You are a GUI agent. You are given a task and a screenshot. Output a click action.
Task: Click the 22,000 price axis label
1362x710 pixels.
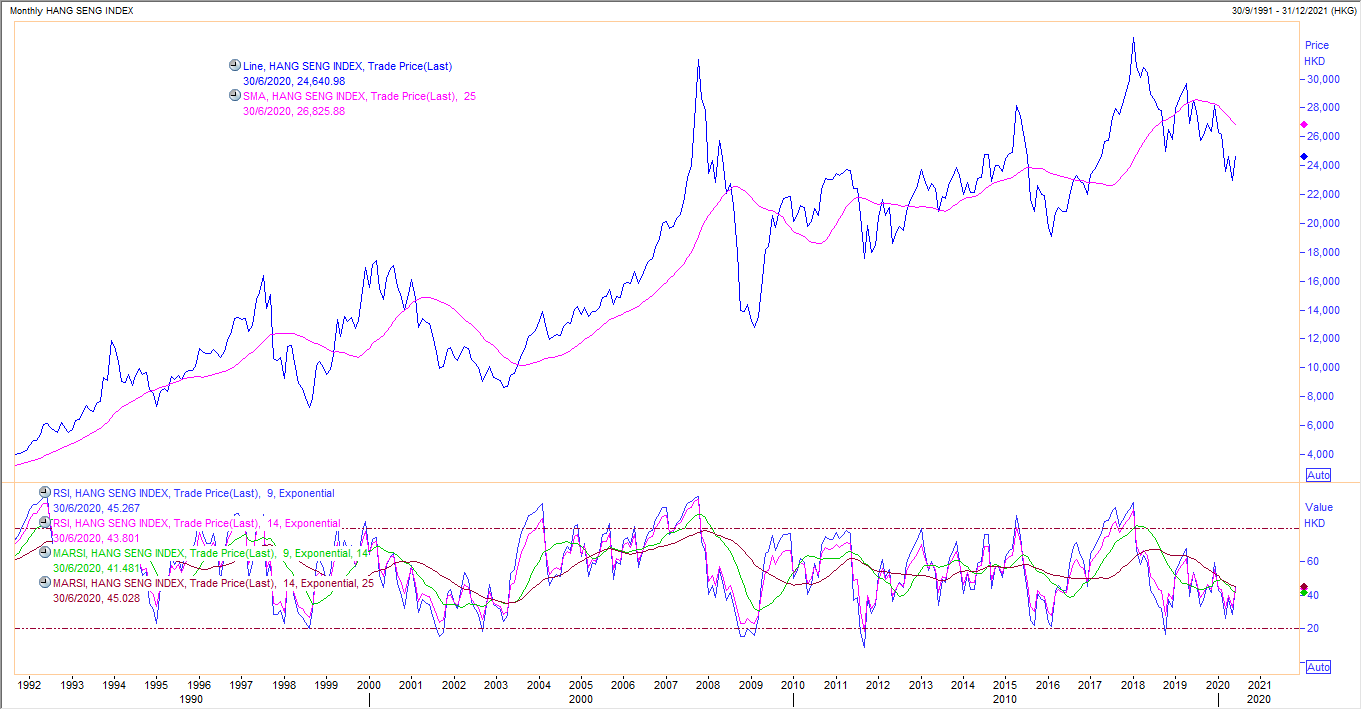[1321, 195]
